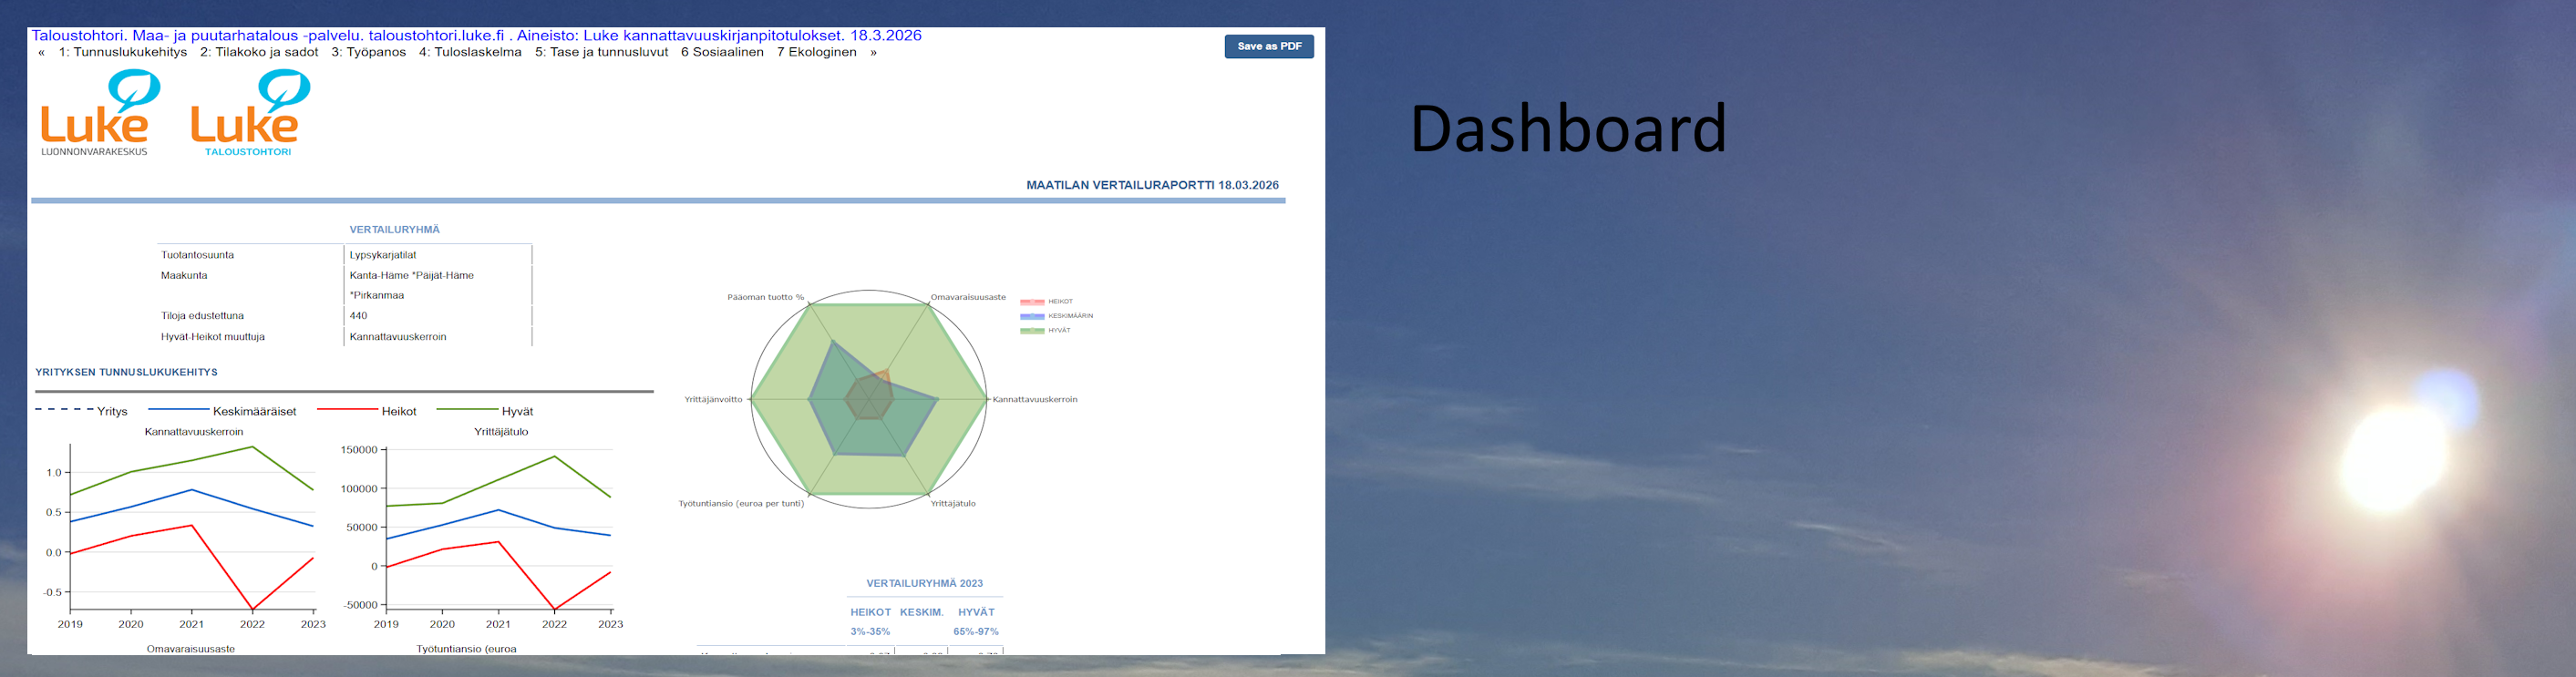The image size is (2576, 677).
Task: Open the 1: Tunnuslukukehitys section
Action: [x=122, y=53]
